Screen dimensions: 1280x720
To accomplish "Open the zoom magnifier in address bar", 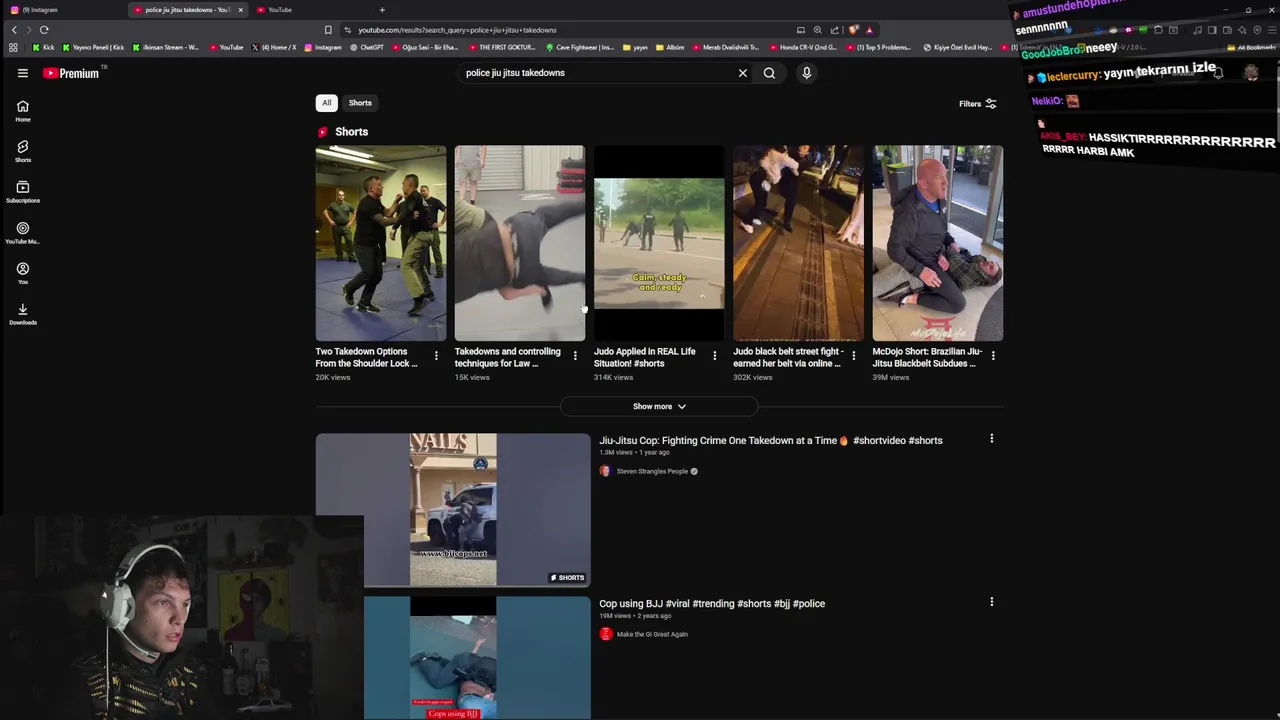I will point(817,30).
